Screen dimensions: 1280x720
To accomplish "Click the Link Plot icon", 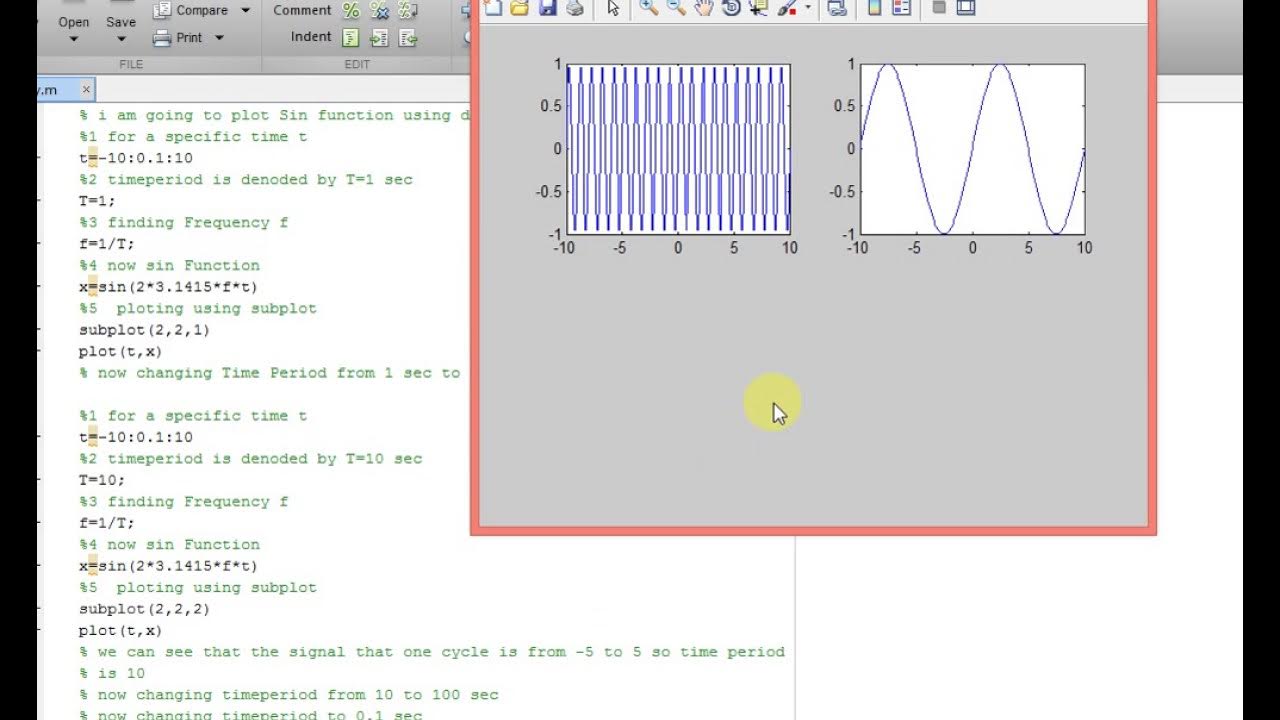I will [x=838, y=8].
